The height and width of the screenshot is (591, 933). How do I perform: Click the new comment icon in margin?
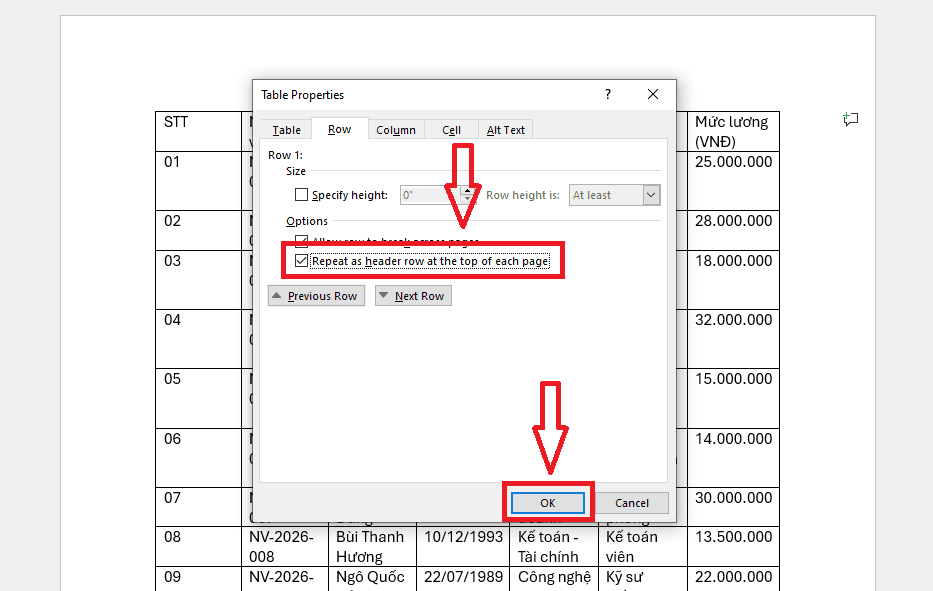[x=851, y=119]
